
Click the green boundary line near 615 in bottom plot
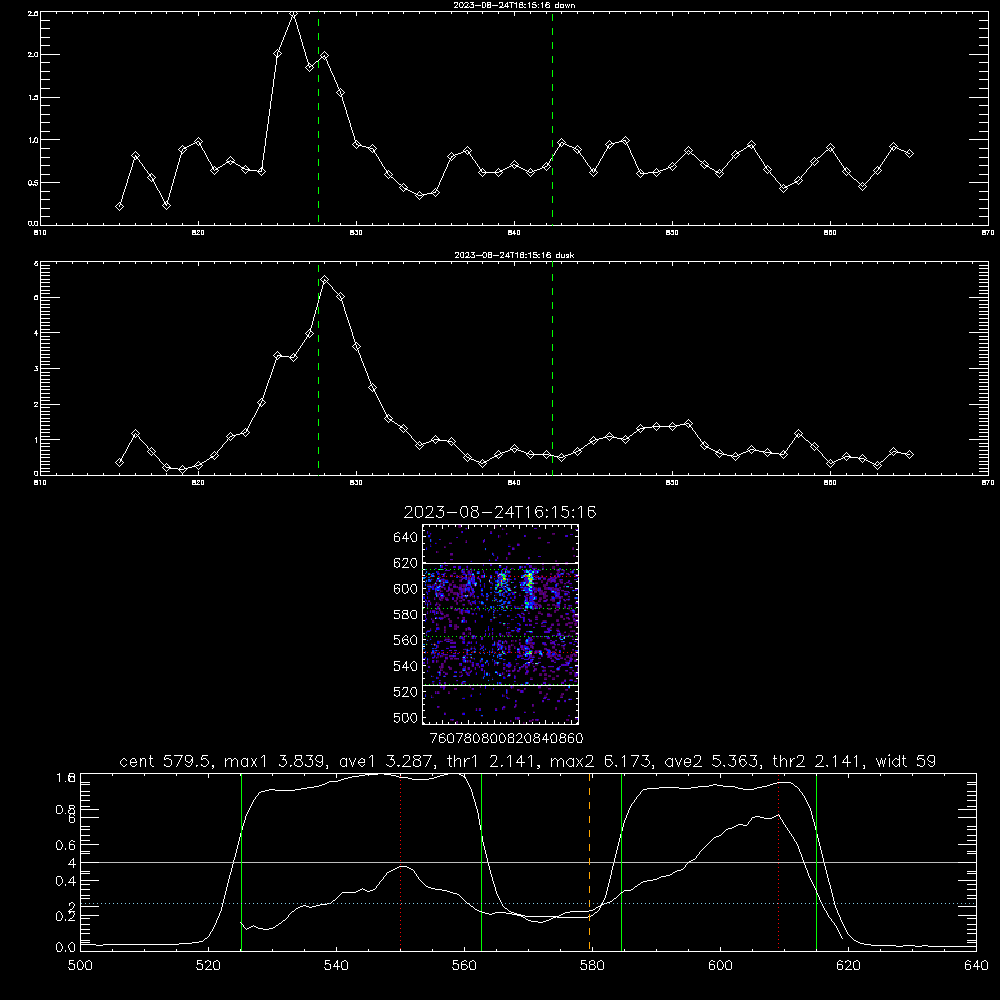coord(816,861)
